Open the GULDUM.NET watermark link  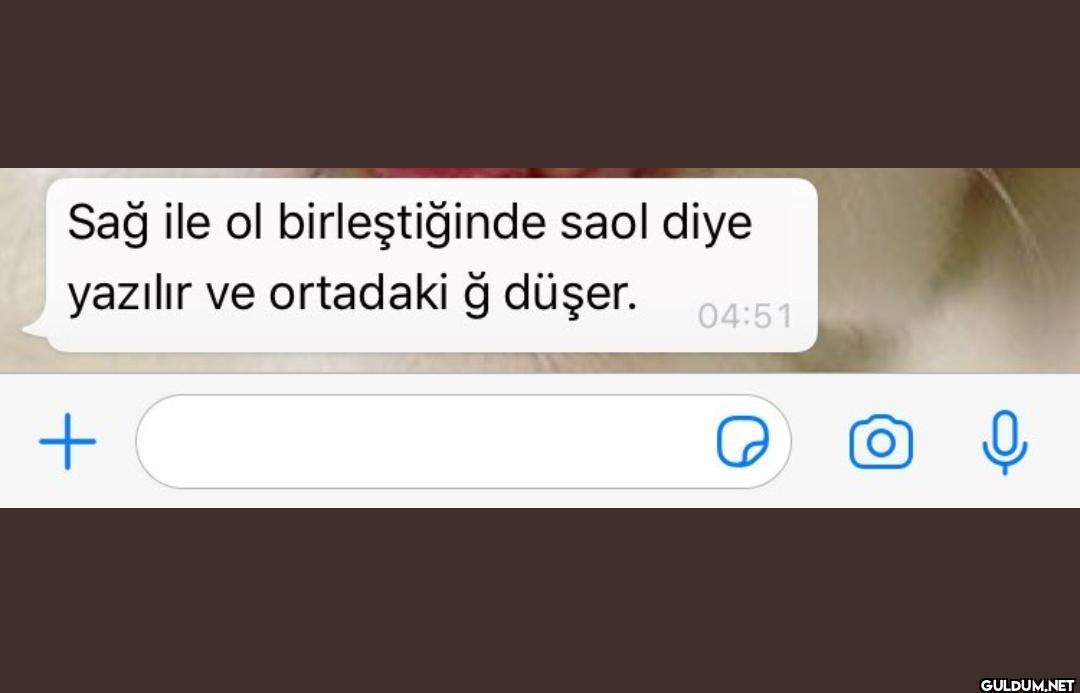point(1027,685)
